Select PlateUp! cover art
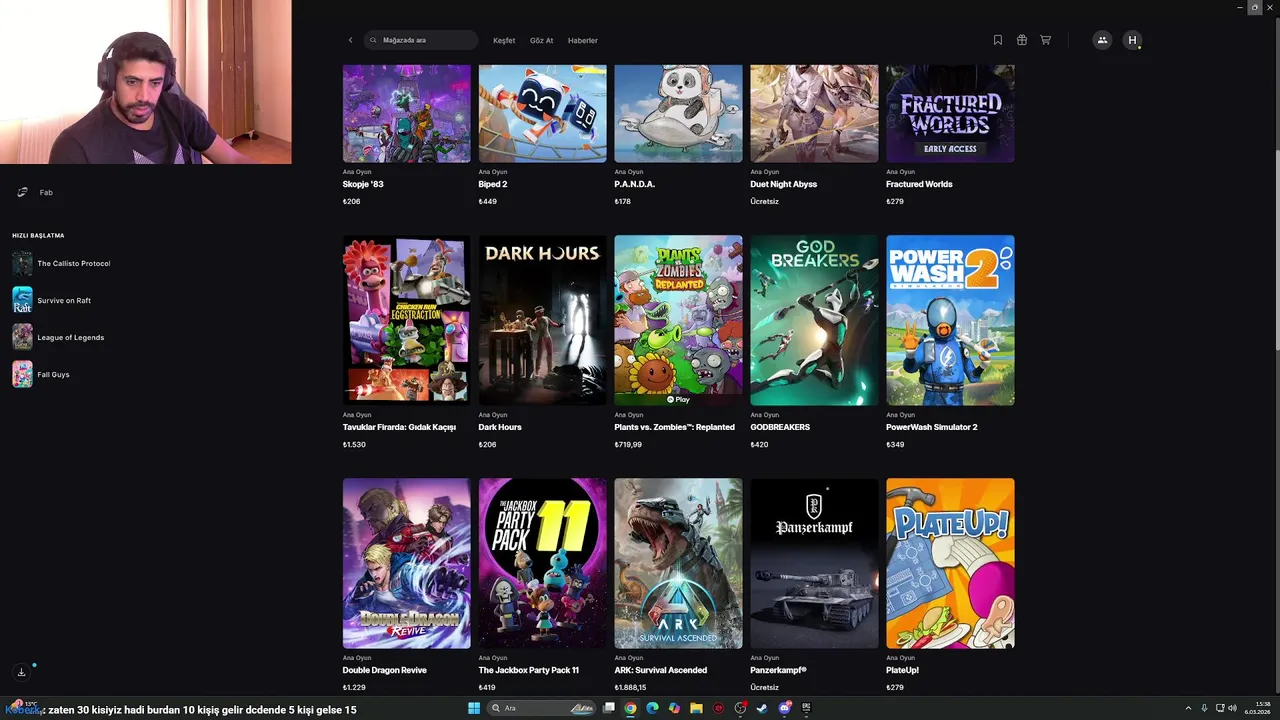1280x720 pixels. (950, 563)
